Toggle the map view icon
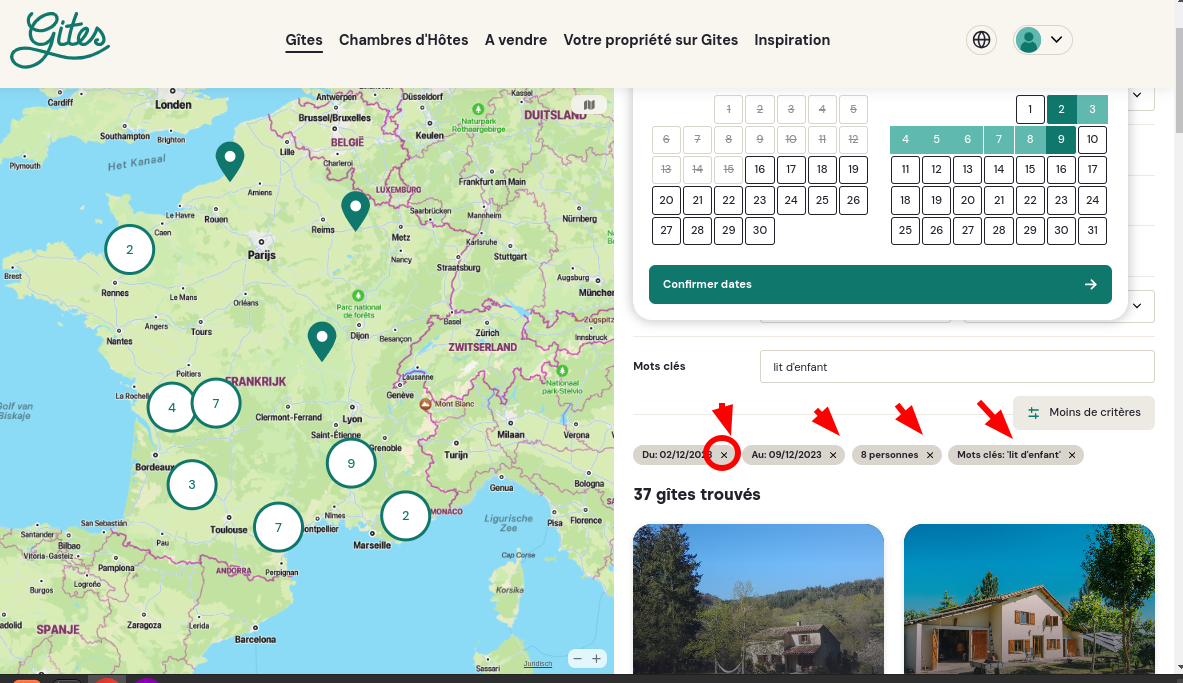The height and width of the screenshot is (683, 1183). click(x=589, y=104)
